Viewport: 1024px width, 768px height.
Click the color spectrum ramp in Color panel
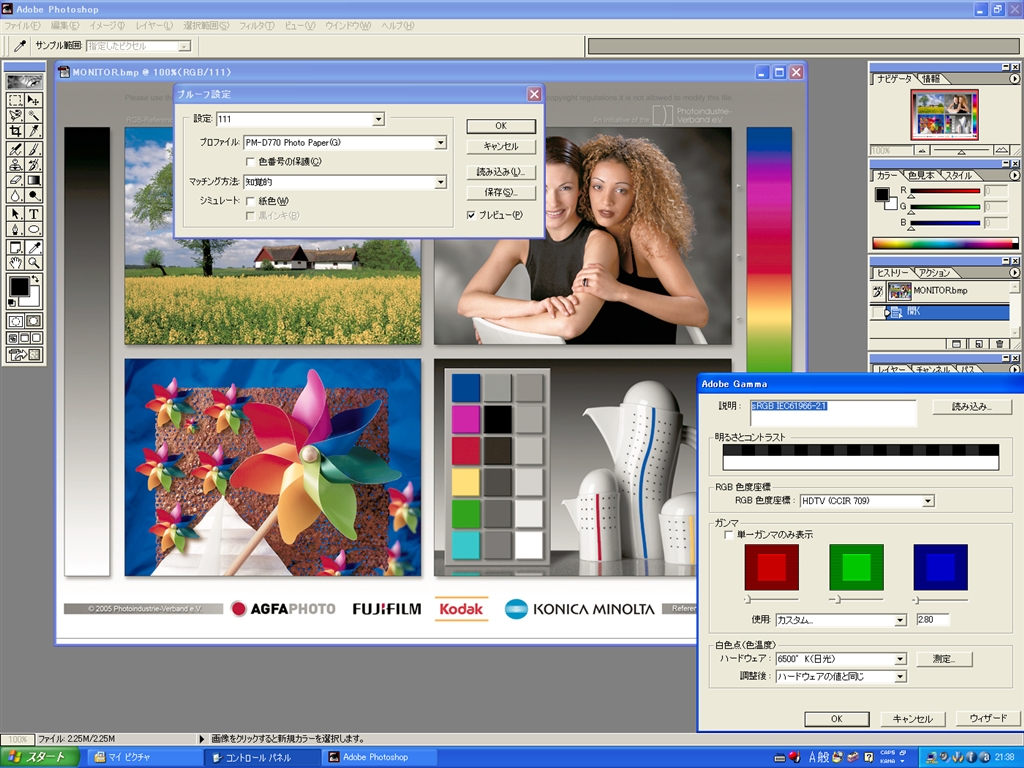coord(945,244)
